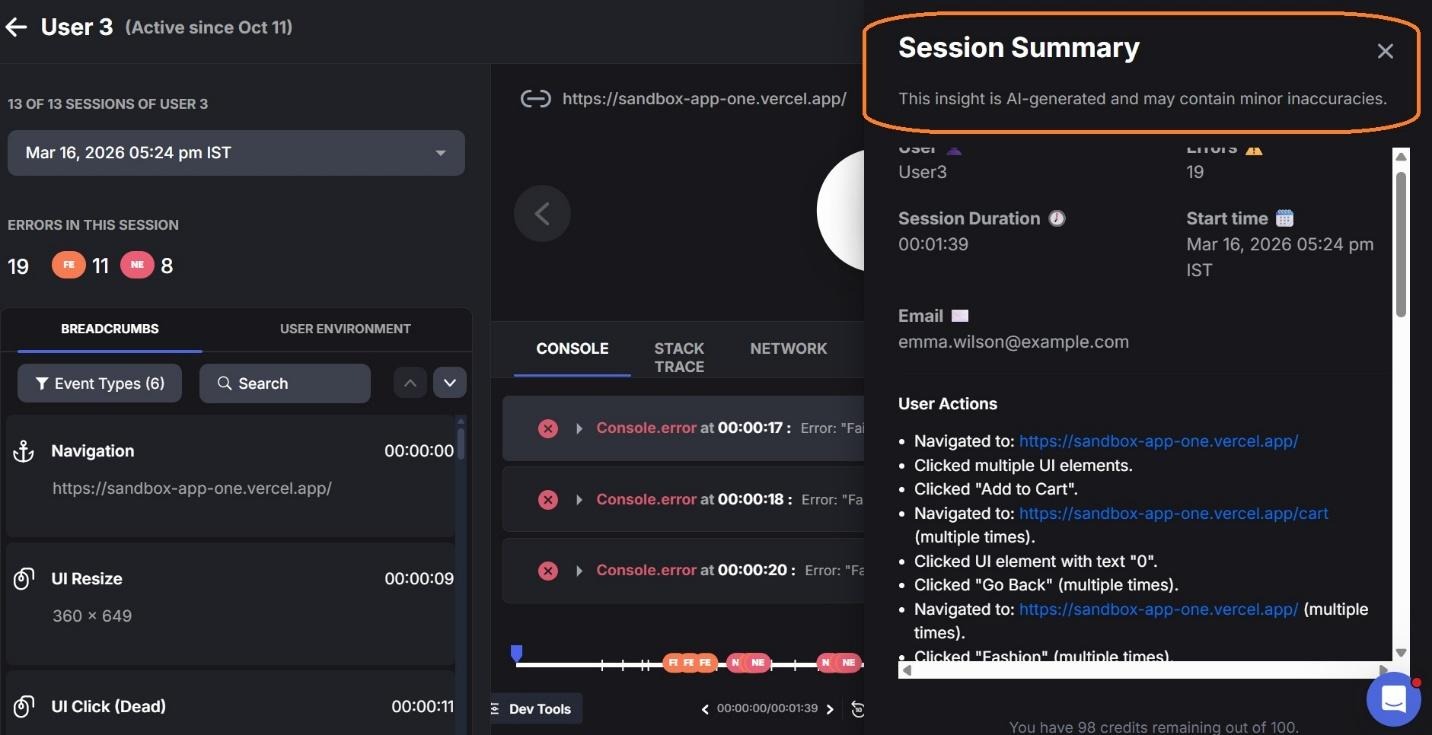1432x735 pixels.
Task: Click the clock icon beside Session Duration
Action: pos(1057,218)
